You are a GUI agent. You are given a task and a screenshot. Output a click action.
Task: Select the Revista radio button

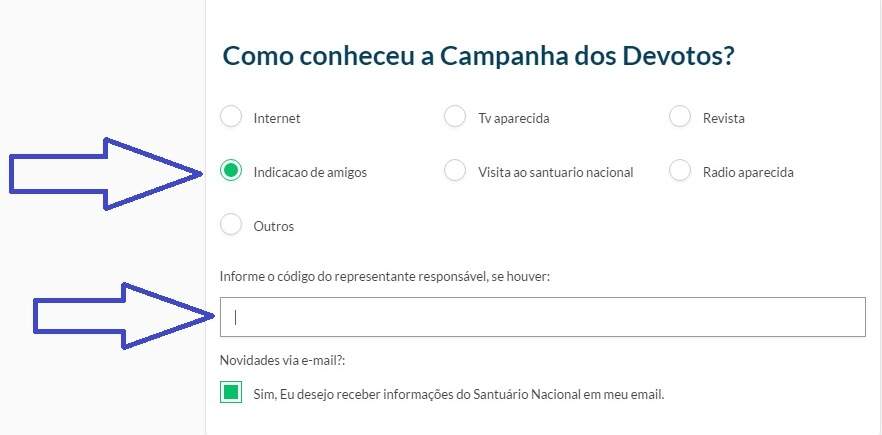click(x=680, y=117)
